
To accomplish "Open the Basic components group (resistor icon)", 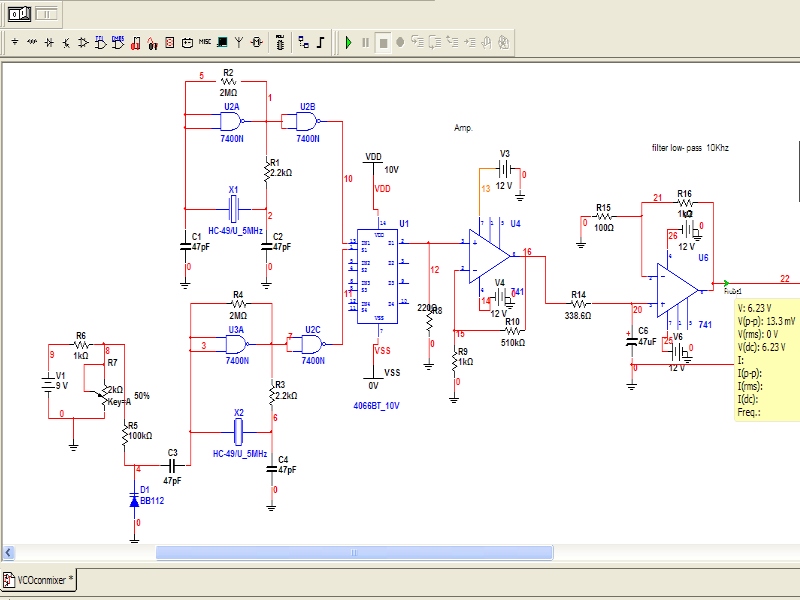I will [32, 43].
